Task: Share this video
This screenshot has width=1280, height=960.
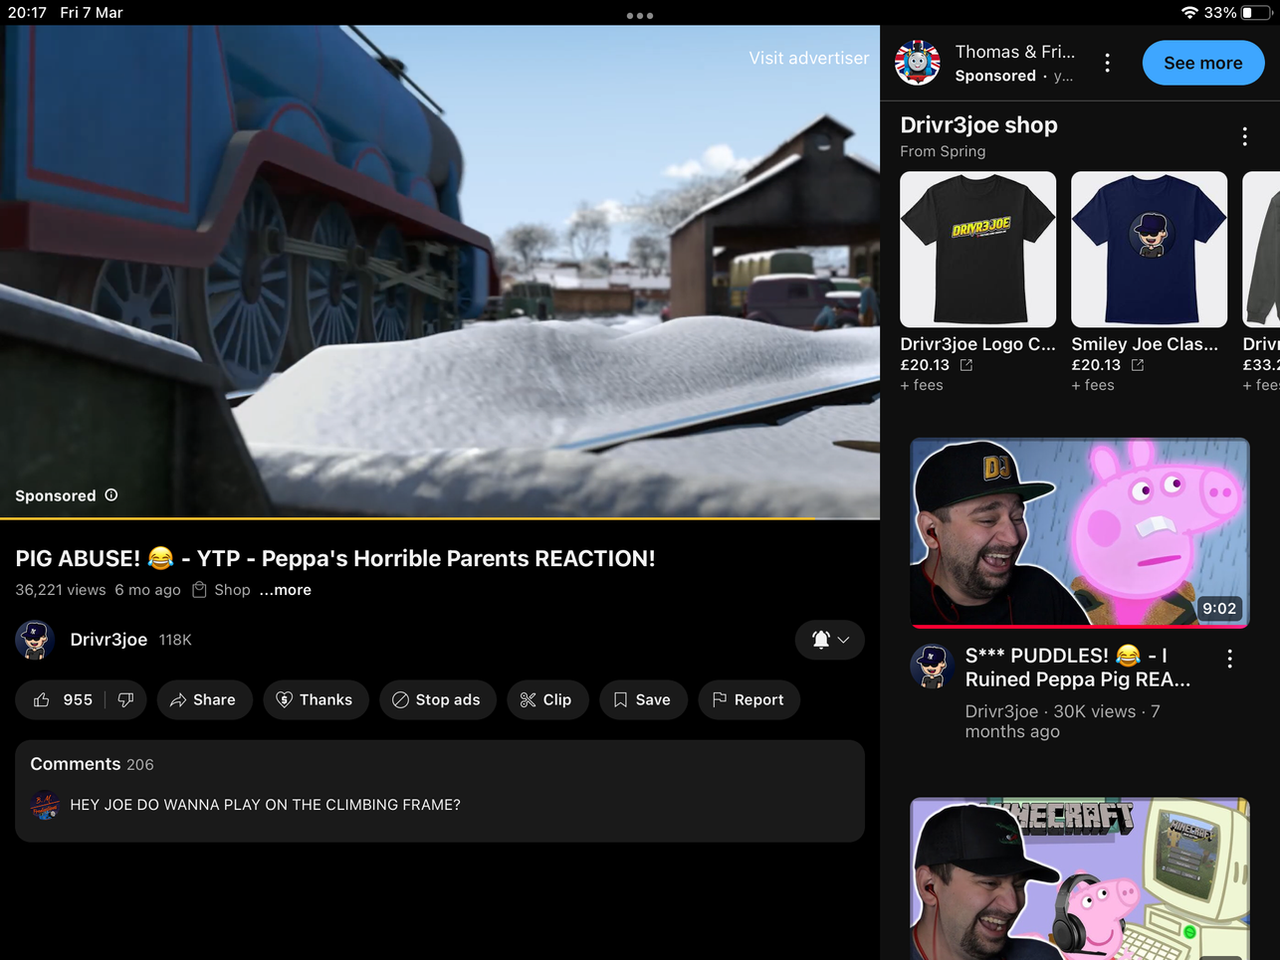Action: tap(203, 700)
